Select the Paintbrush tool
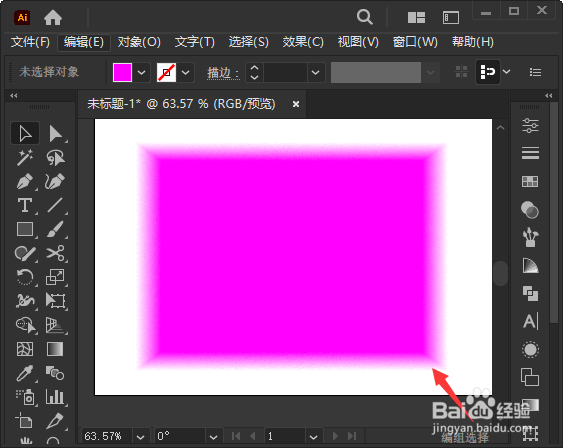The height and width of the screenshot is (448, 563). [x=55, y=229]
